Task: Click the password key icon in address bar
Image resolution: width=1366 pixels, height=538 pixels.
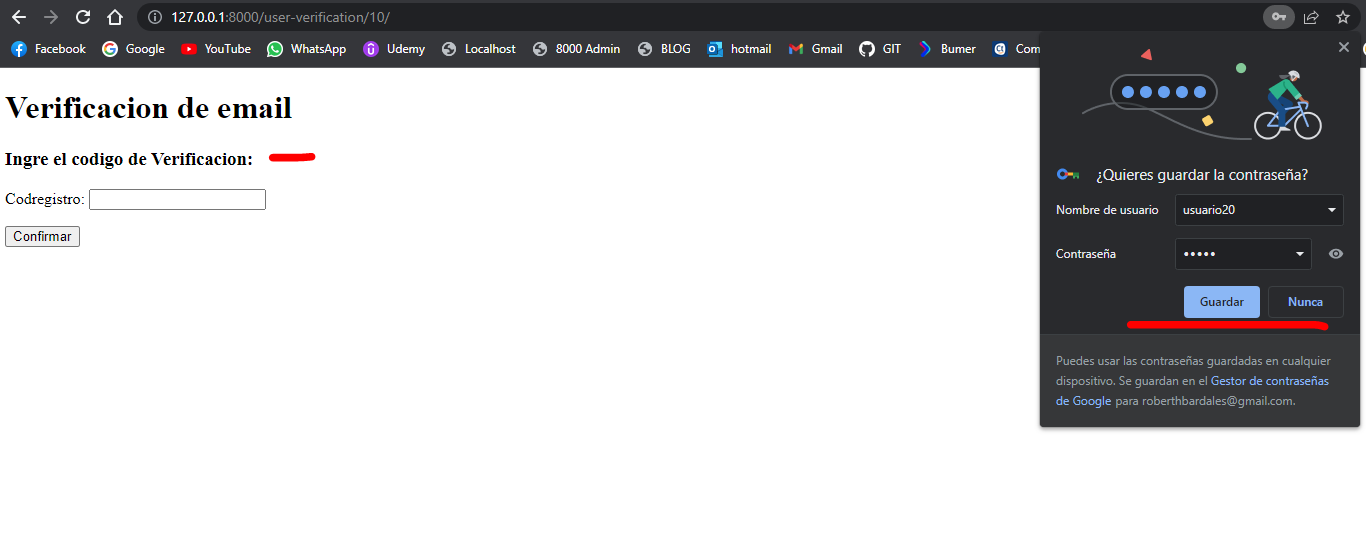Action: 1278,17
